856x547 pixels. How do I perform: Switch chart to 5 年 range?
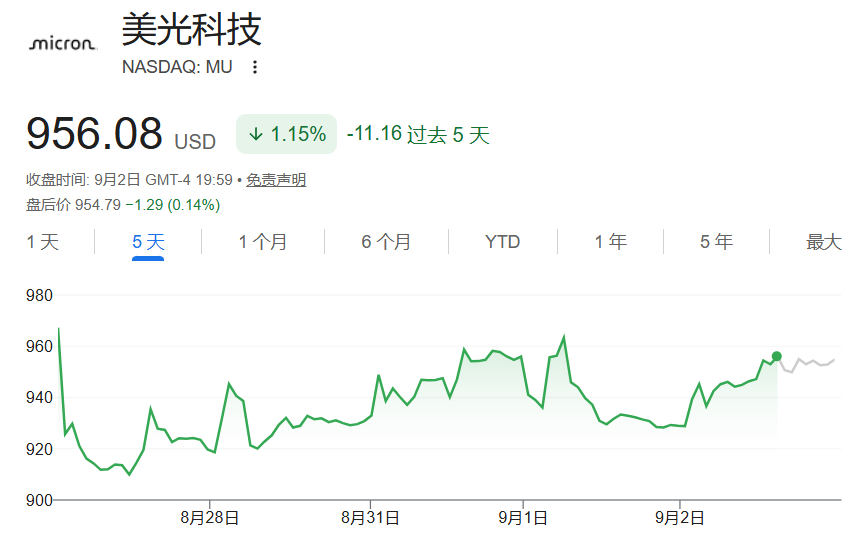coord(716,242)
